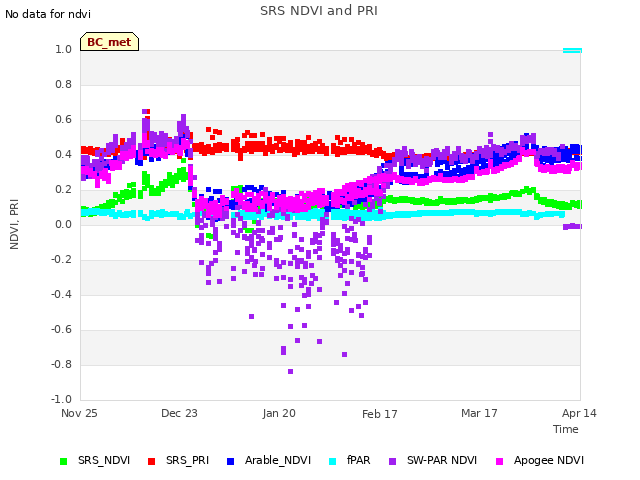This screenshot has width=640, height=480.
Task: Click the BC_met annotation label
Action: (x=109, y=42)
